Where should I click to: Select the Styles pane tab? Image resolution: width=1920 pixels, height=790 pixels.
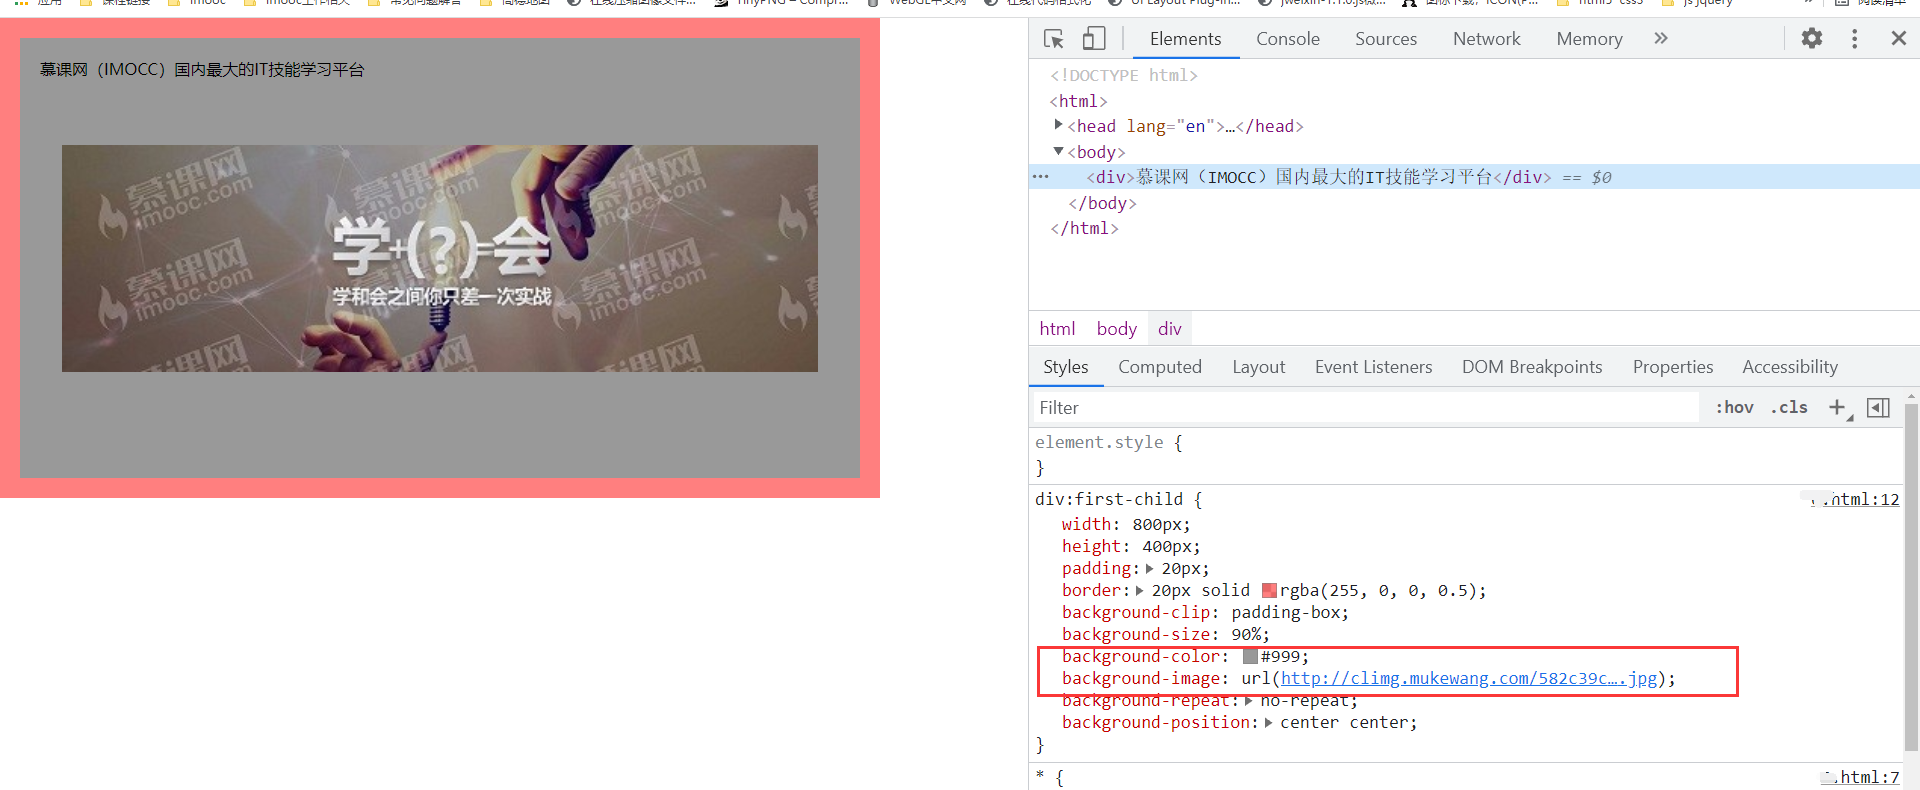click(x=1066, y=367)
